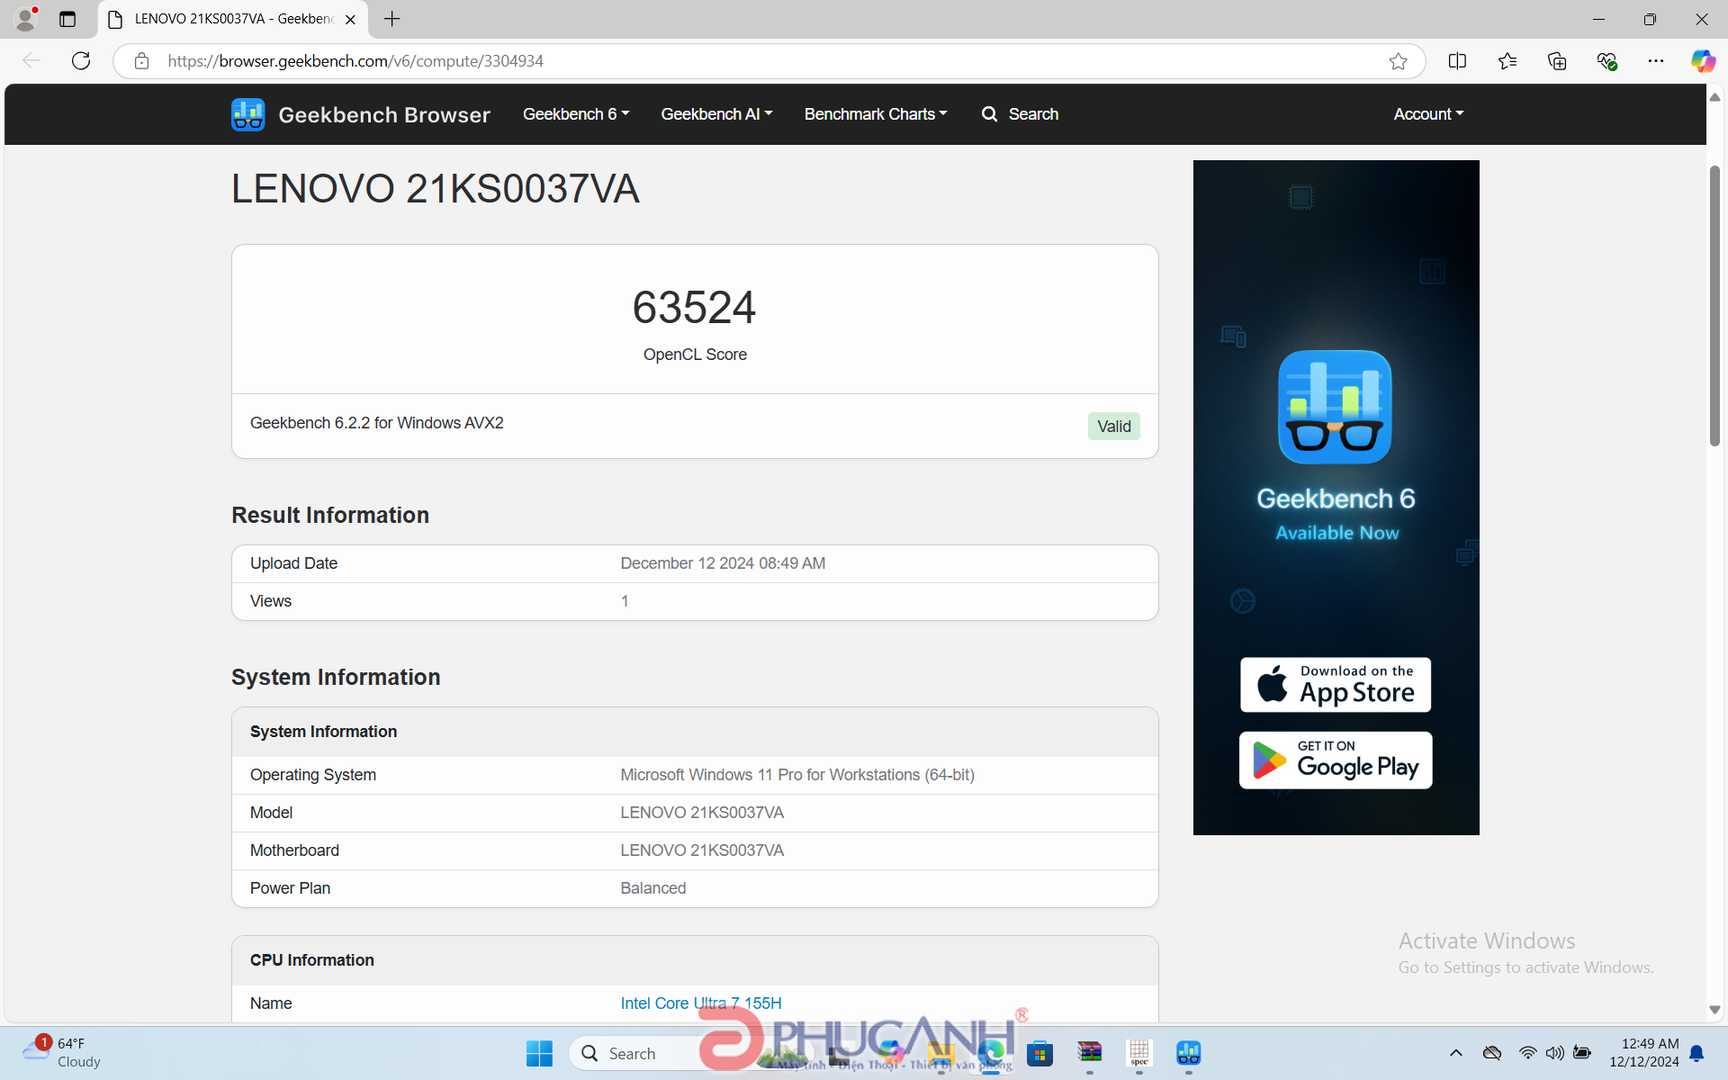Open split screen view icon
The height and width of the screenshot is (1080, 1728).
pyautogui.click(x=1457, y=61)
